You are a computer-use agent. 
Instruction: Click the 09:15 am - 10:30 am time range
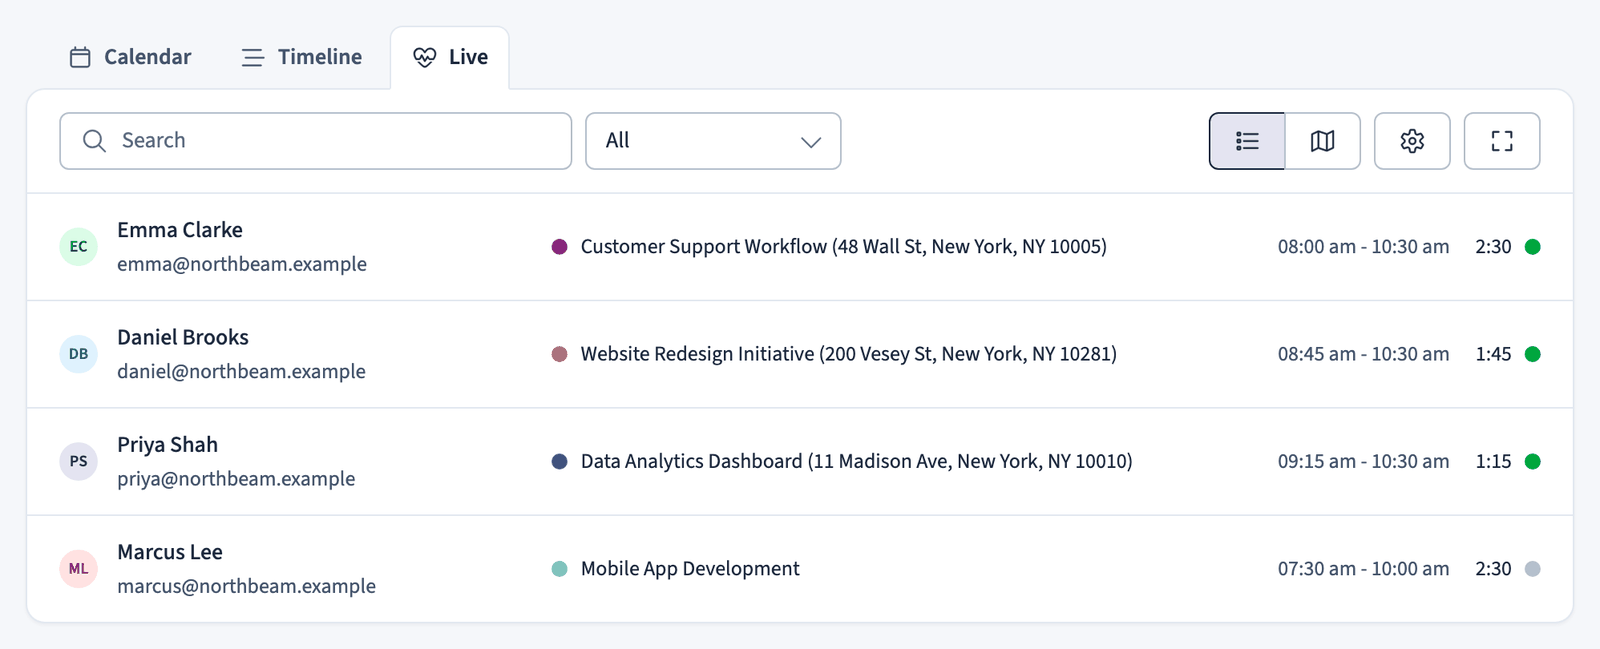1363,461
